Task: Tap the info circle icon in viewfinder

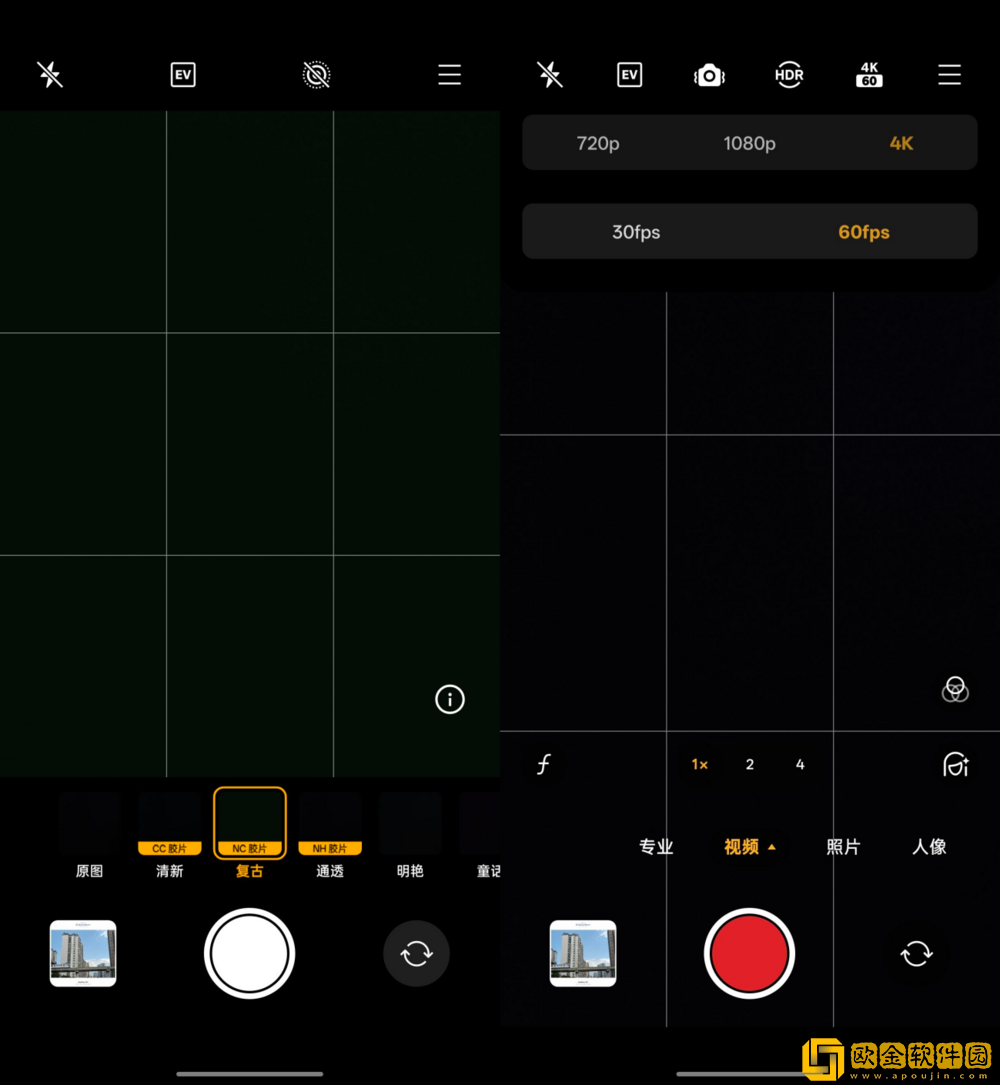Action: [450, 699]
